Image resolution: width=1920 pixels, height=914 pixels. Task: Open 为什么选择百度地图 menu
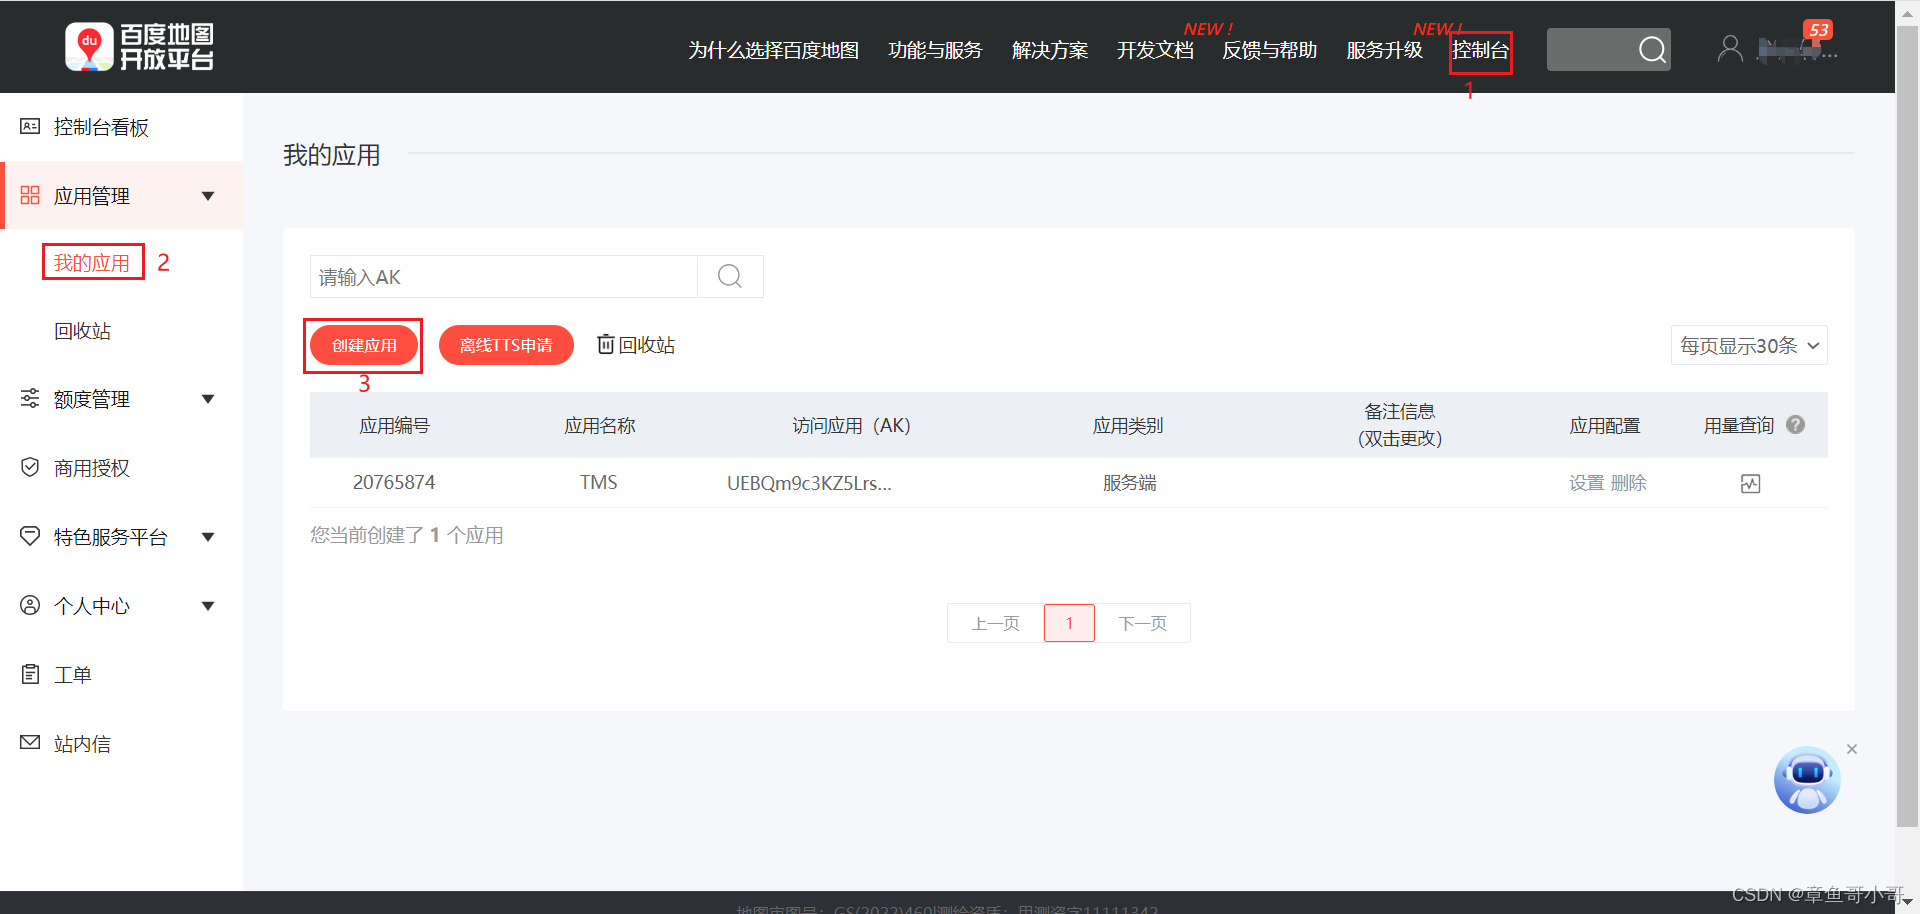coord(773,50)
